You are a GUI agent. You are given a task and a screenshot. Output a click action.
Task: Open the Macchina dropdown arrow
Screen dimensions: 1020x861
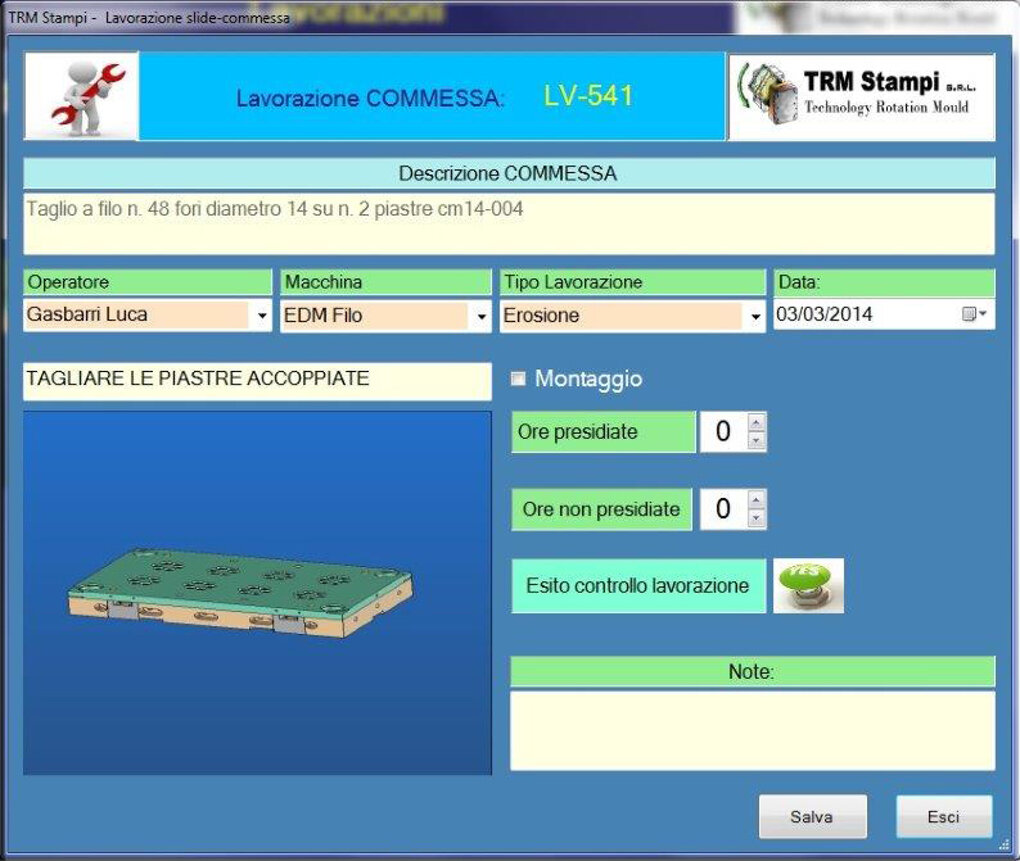pos(481,316)
